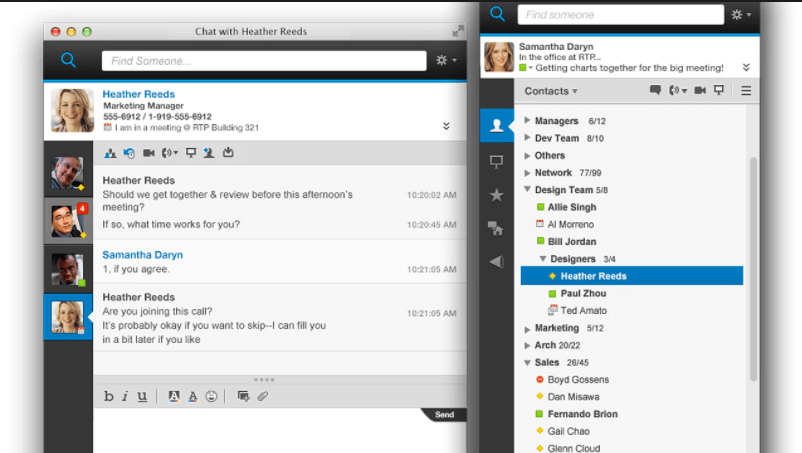The width and height of the screenshot is (802, 453).
Task: Select chat thumbnail with 4 unread badge
Action: pyautogui.click(x=69, y=221)
